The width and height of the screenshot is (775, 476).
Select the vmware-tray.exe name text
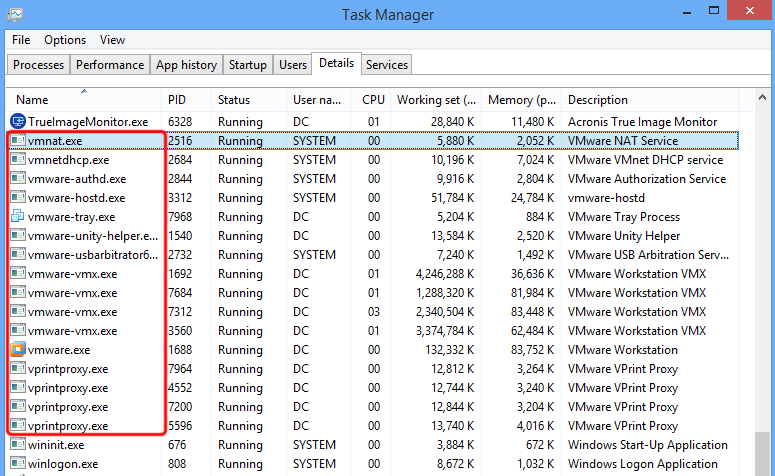tap(72, 216)
